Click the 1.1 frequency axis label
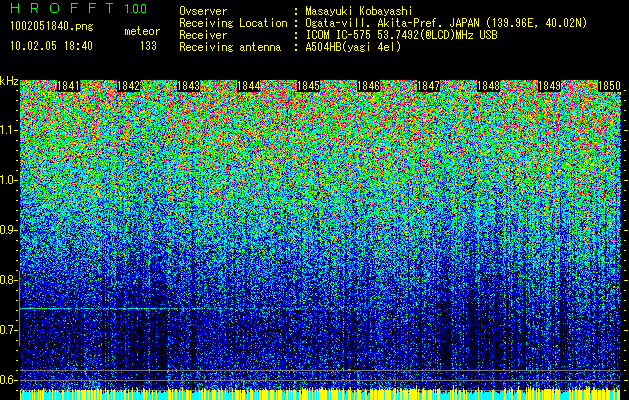This screenshot has width=629, height=400. coord(9,130)
